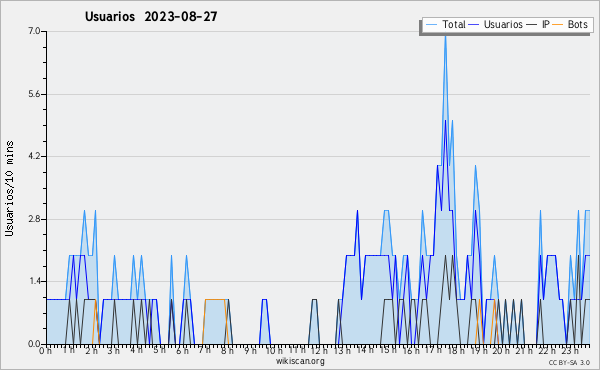Viewport: 600px width, 370px height.
Task: Click the x-axis label '21 h'
Action: [524, 350]
